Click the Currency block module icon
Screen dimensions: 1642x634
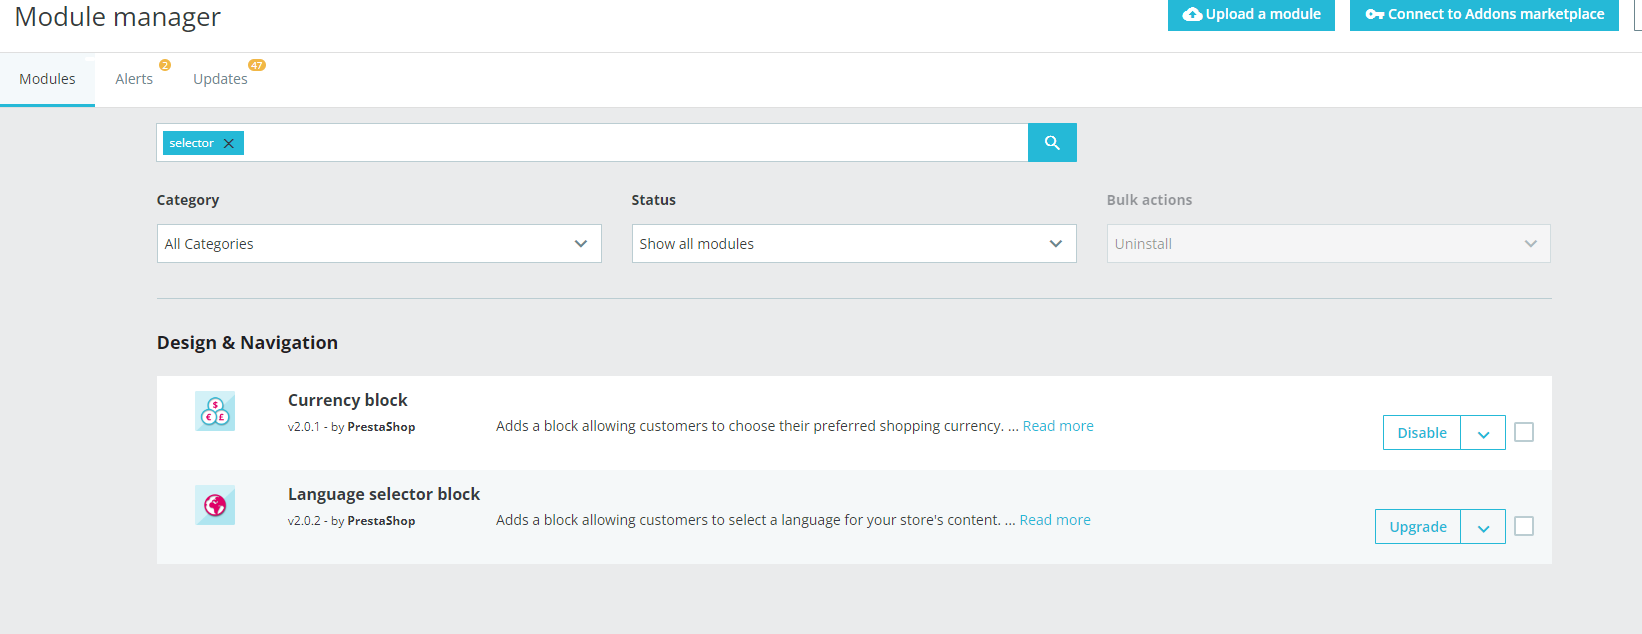click(x=215, y=411)
